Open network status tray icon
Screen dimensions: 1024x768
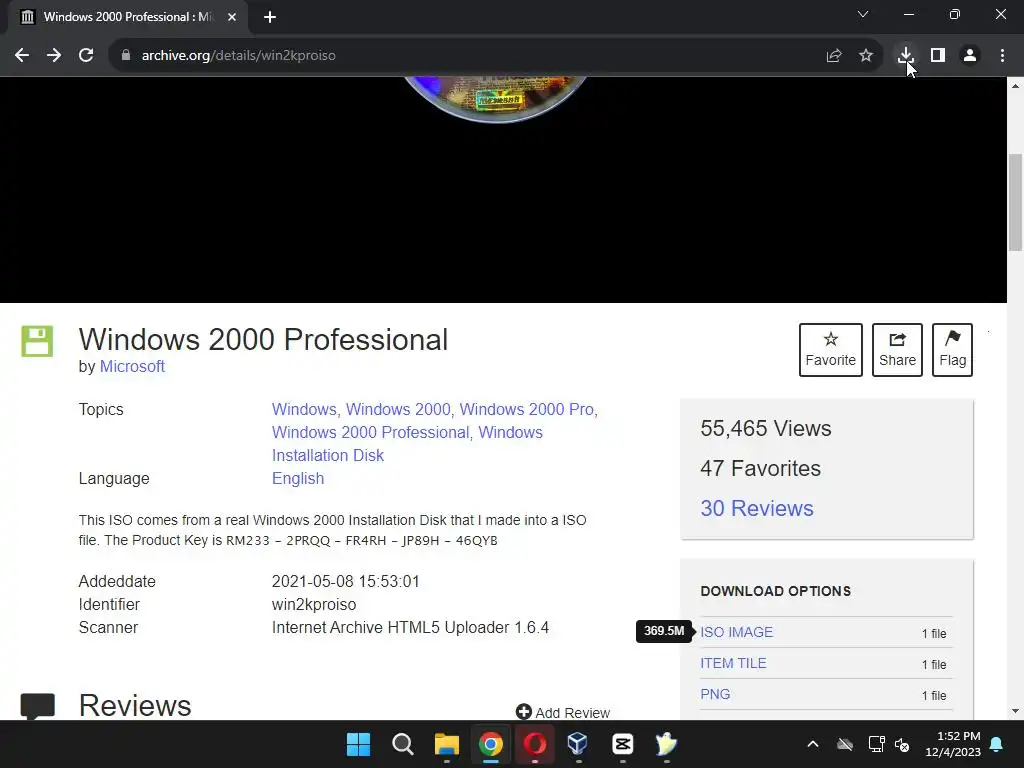pos(876,744)
